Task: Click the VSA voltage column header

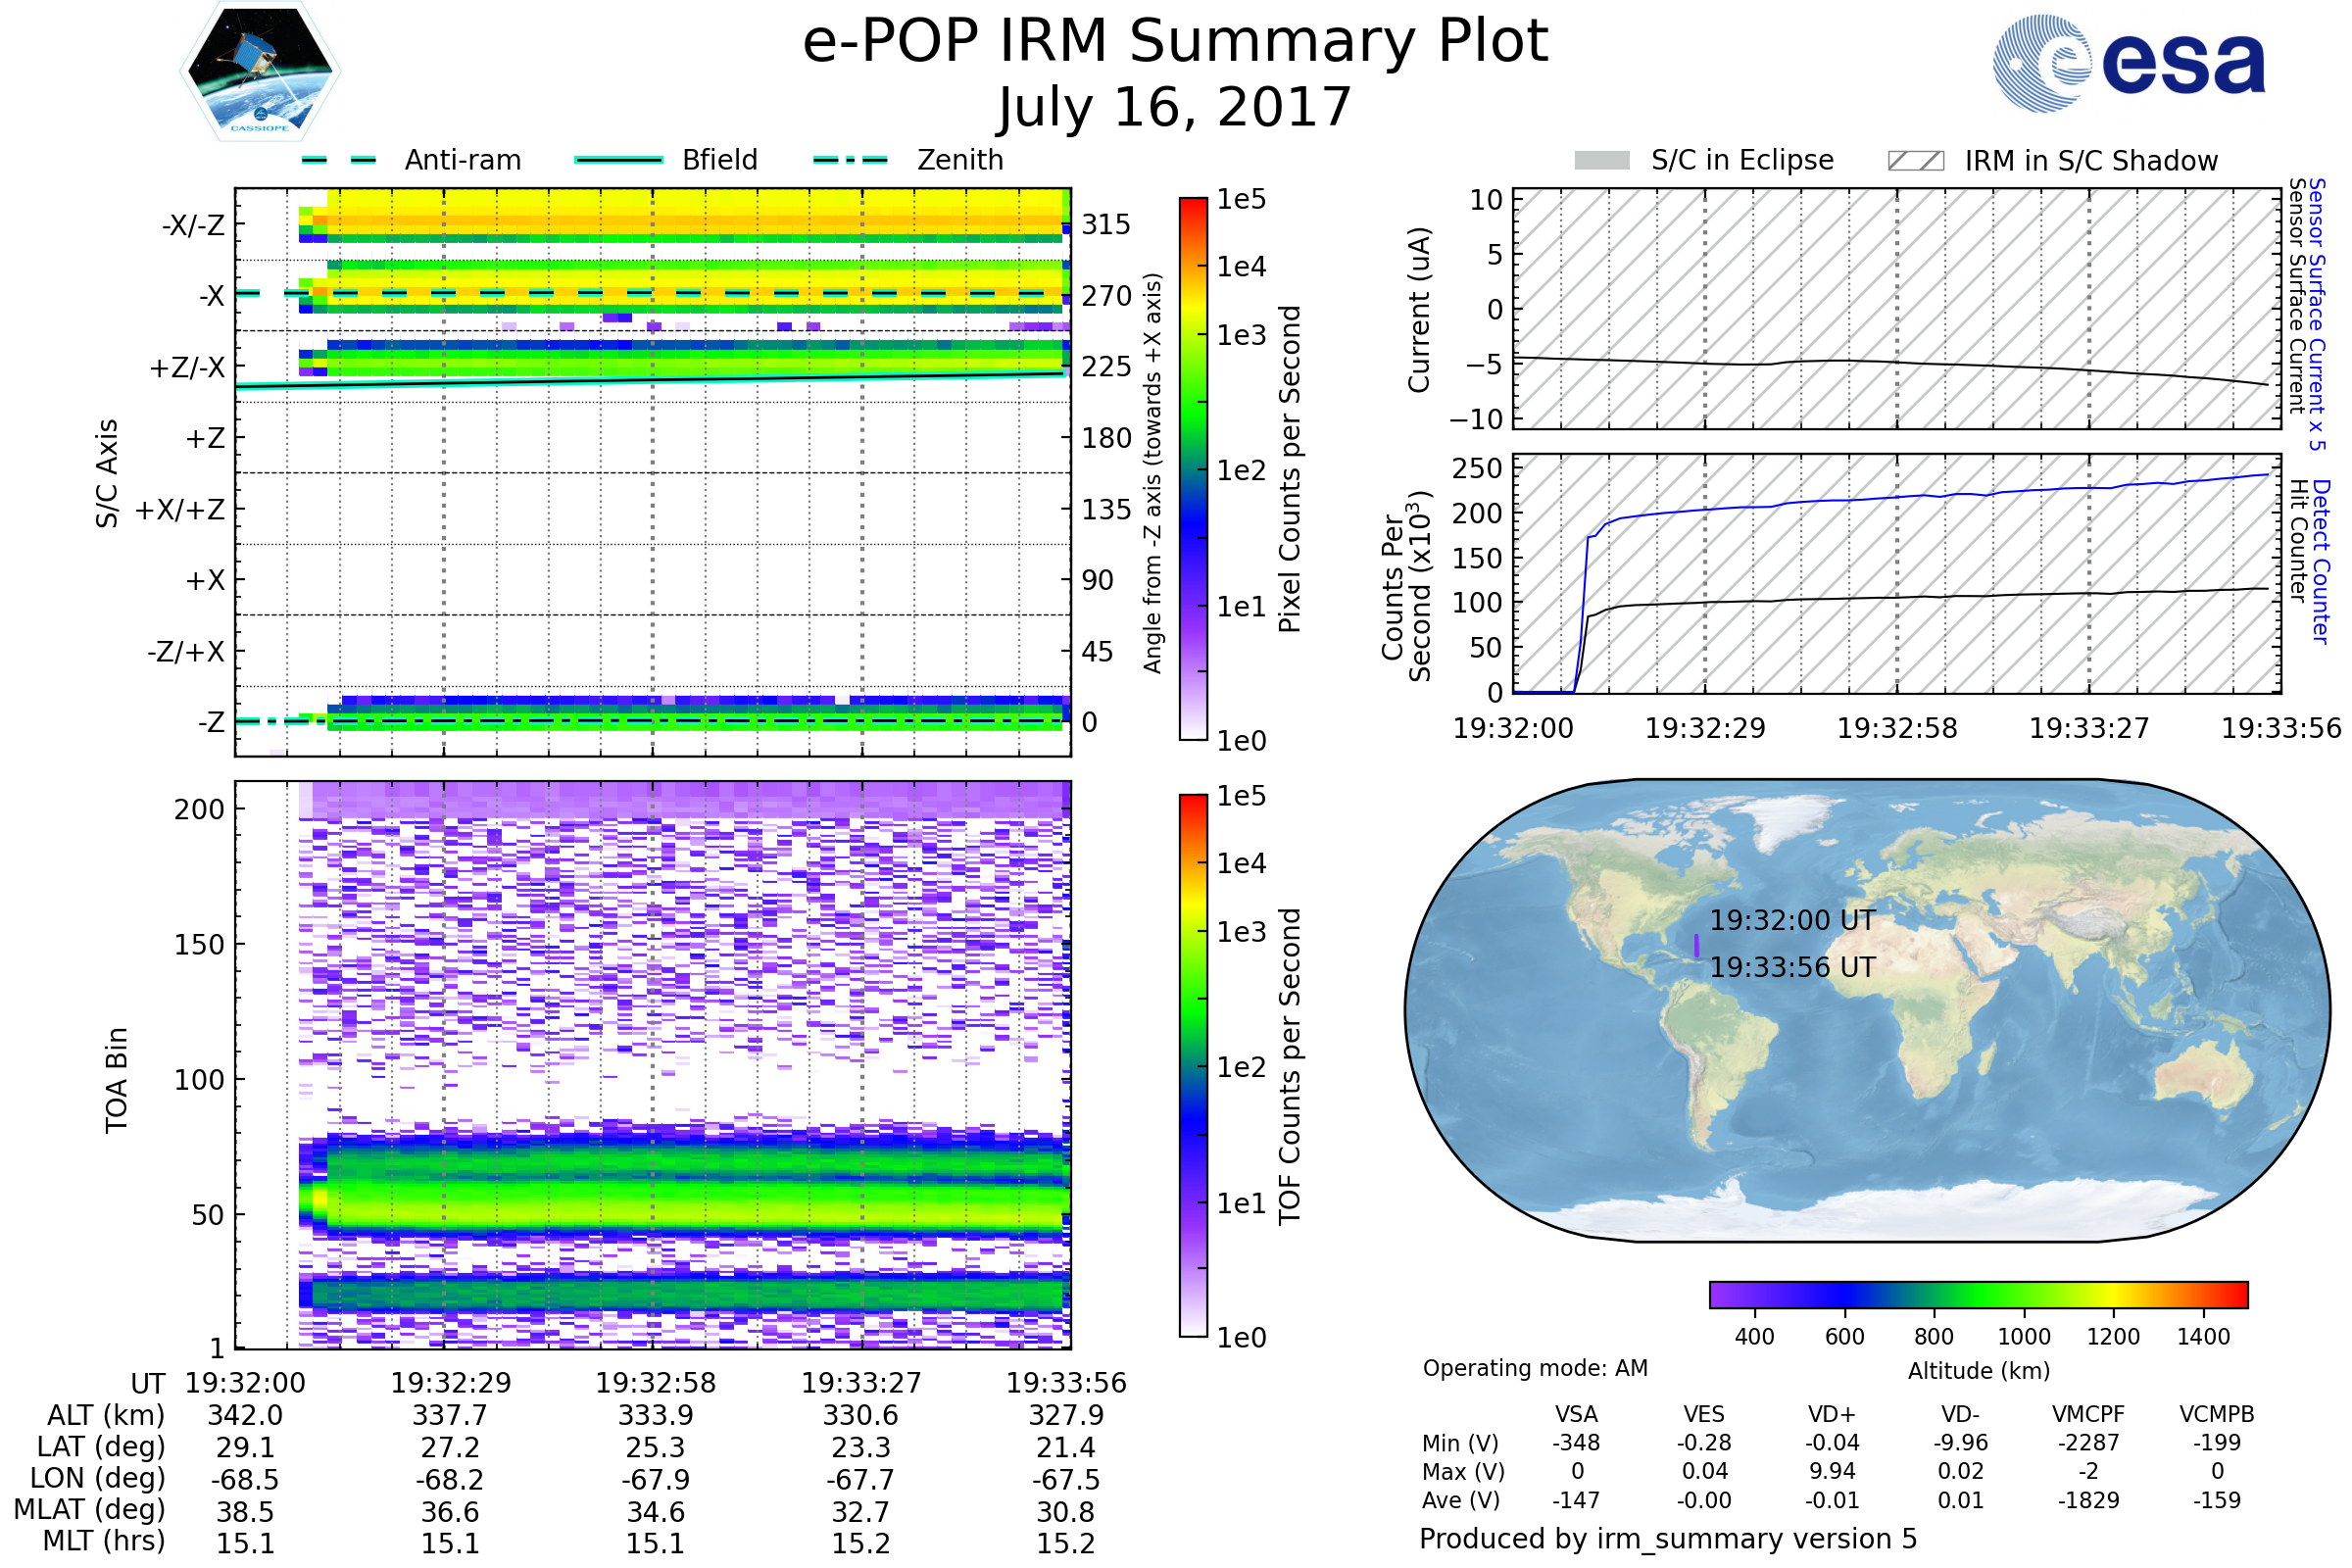Action: click(1576, 1414)
